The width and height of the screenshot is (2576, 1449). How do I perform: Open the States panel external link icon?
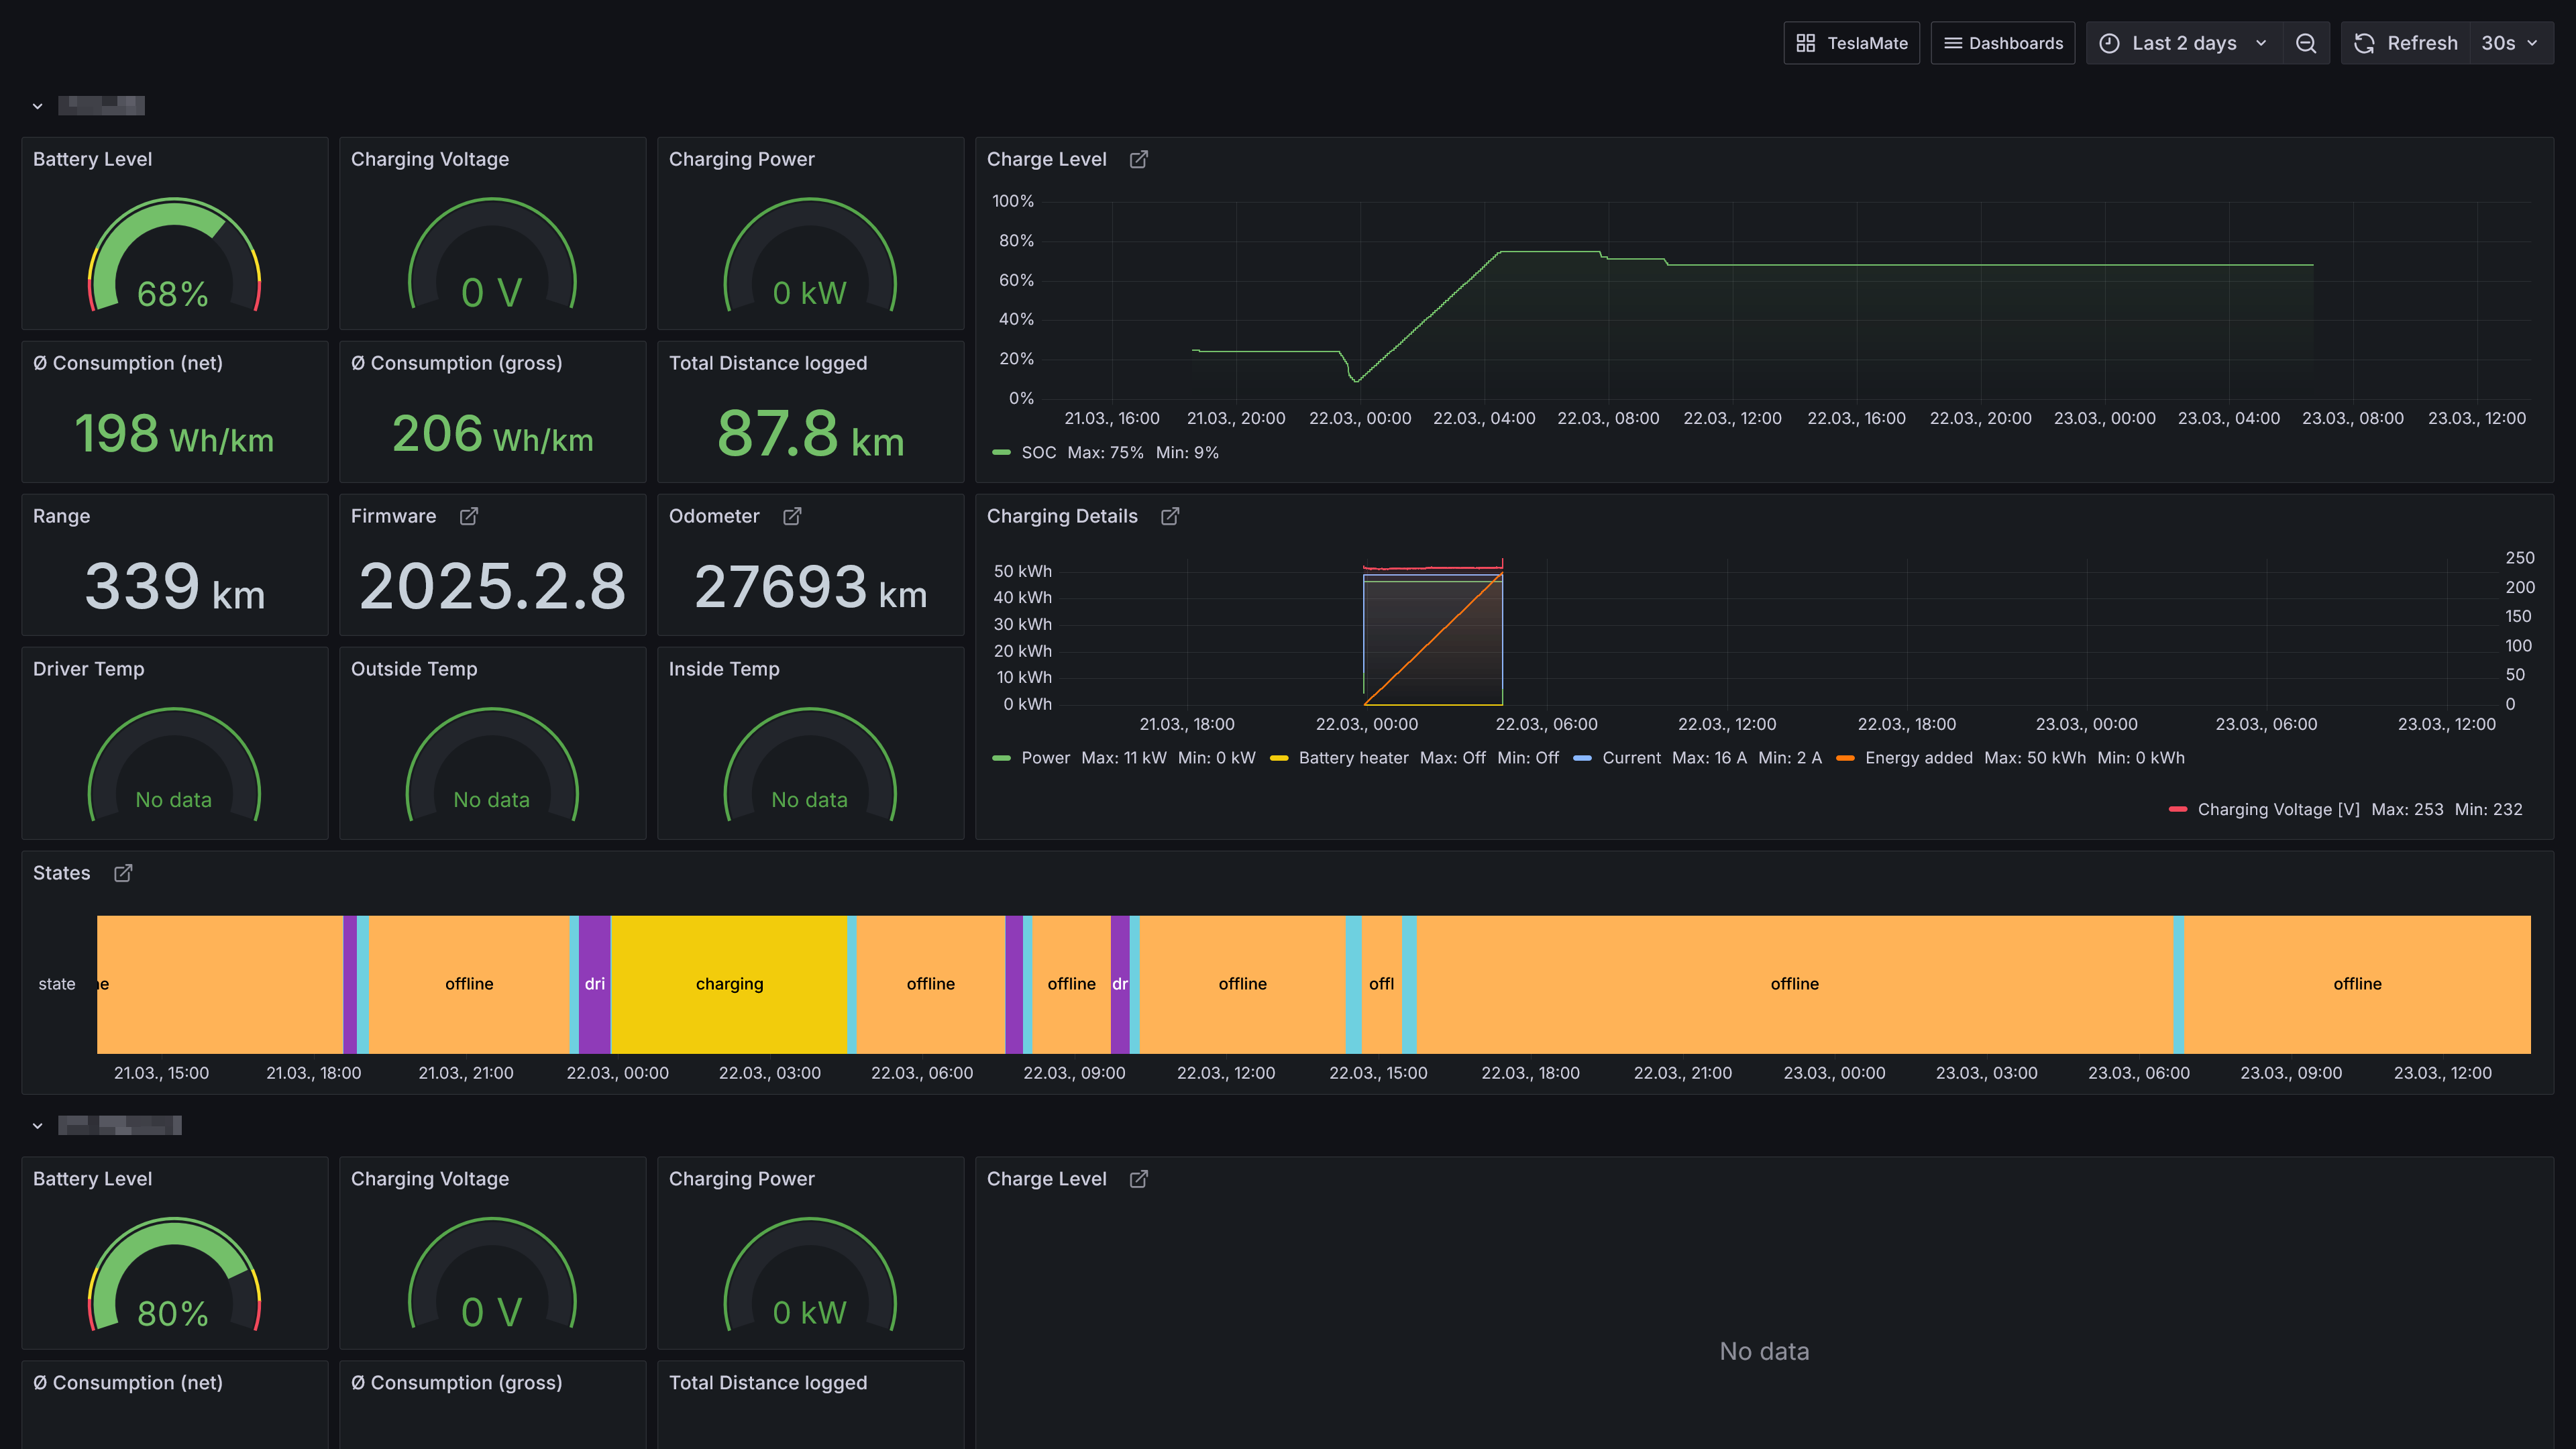(123, 873)
